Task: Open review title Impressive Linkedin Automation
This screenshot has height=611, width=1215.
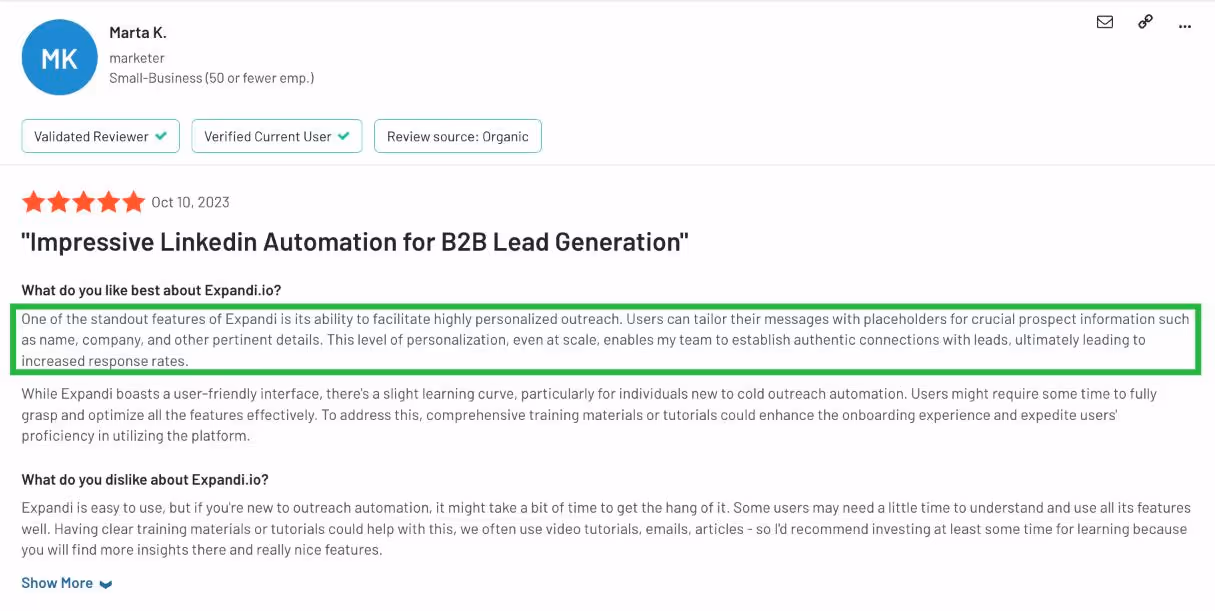Action: 355,242
